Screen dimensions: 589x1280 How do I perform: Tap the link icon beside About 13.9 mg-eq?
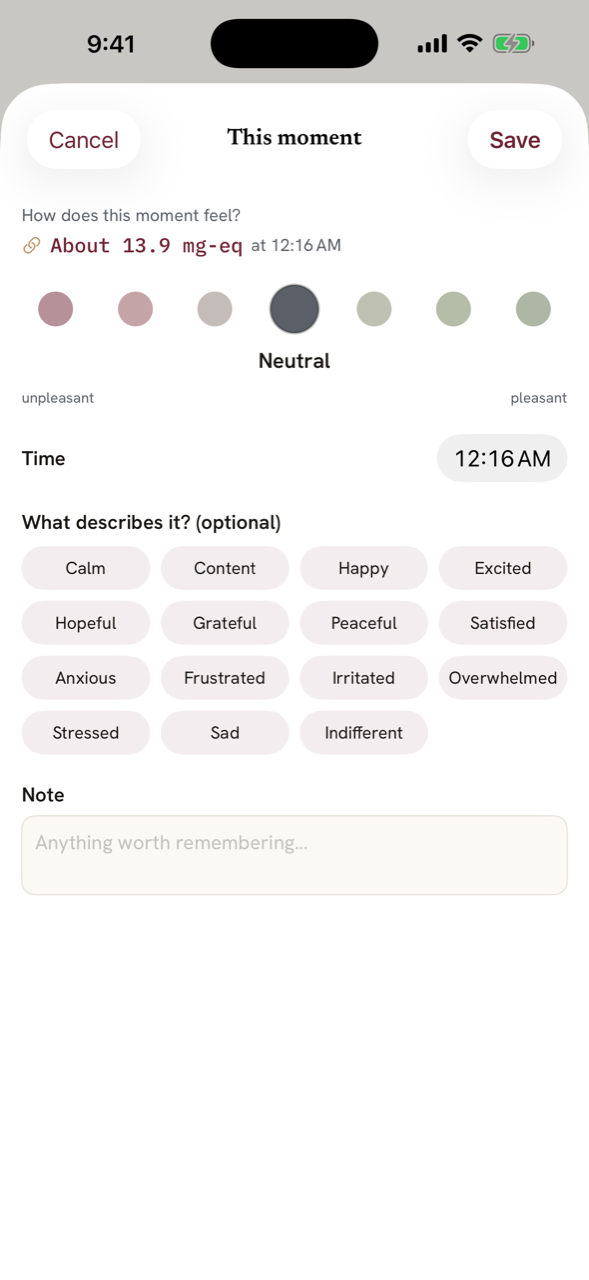pos(32,246)
